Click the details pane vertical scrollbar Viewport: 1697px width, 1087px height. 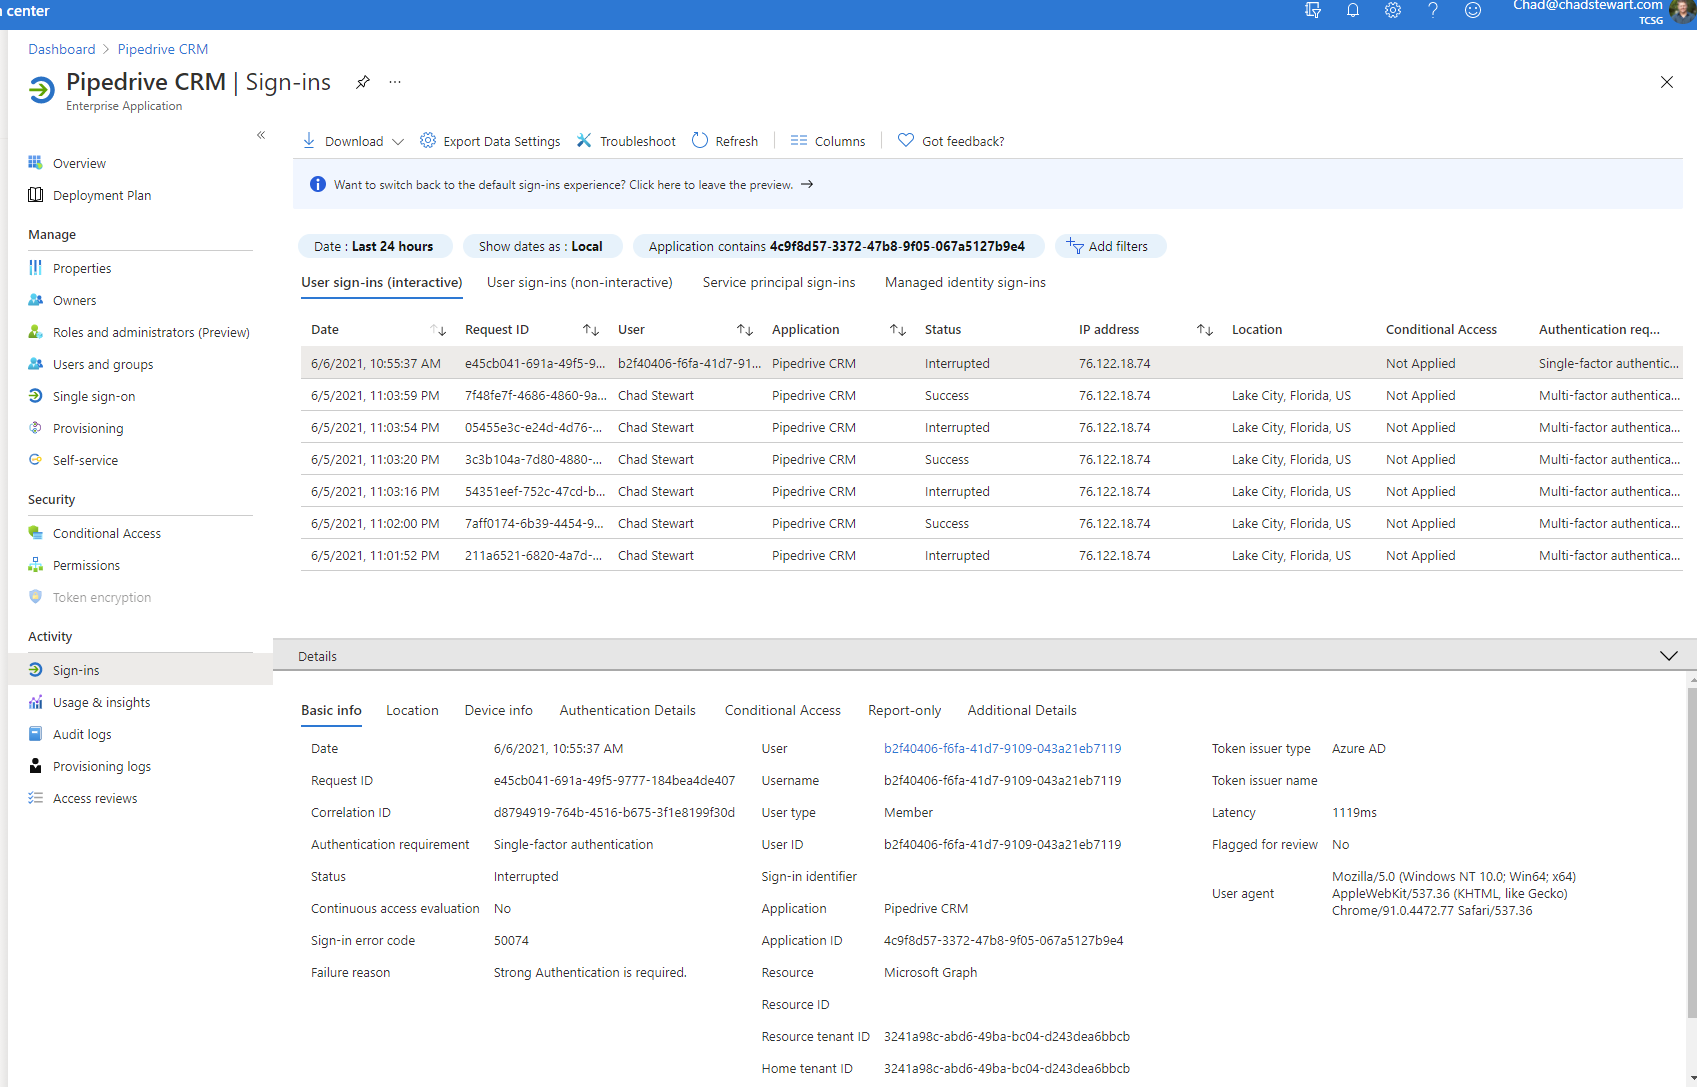click(1692, 850)
